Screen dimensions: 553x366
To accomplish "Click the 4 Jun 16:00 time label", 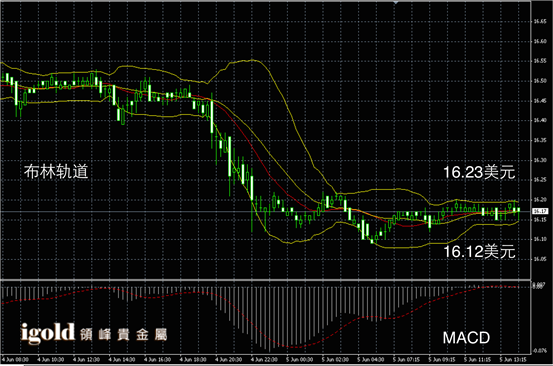I will (158, 360).
